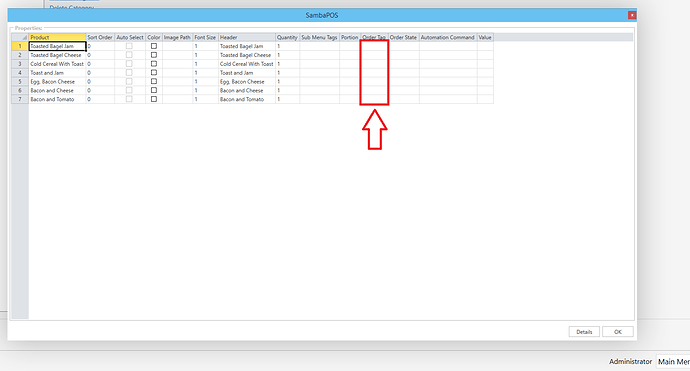The width and height of the screenshot is (690, 371).
Task: Open Main Menu button at bottom right
Action: pos(673,361)
